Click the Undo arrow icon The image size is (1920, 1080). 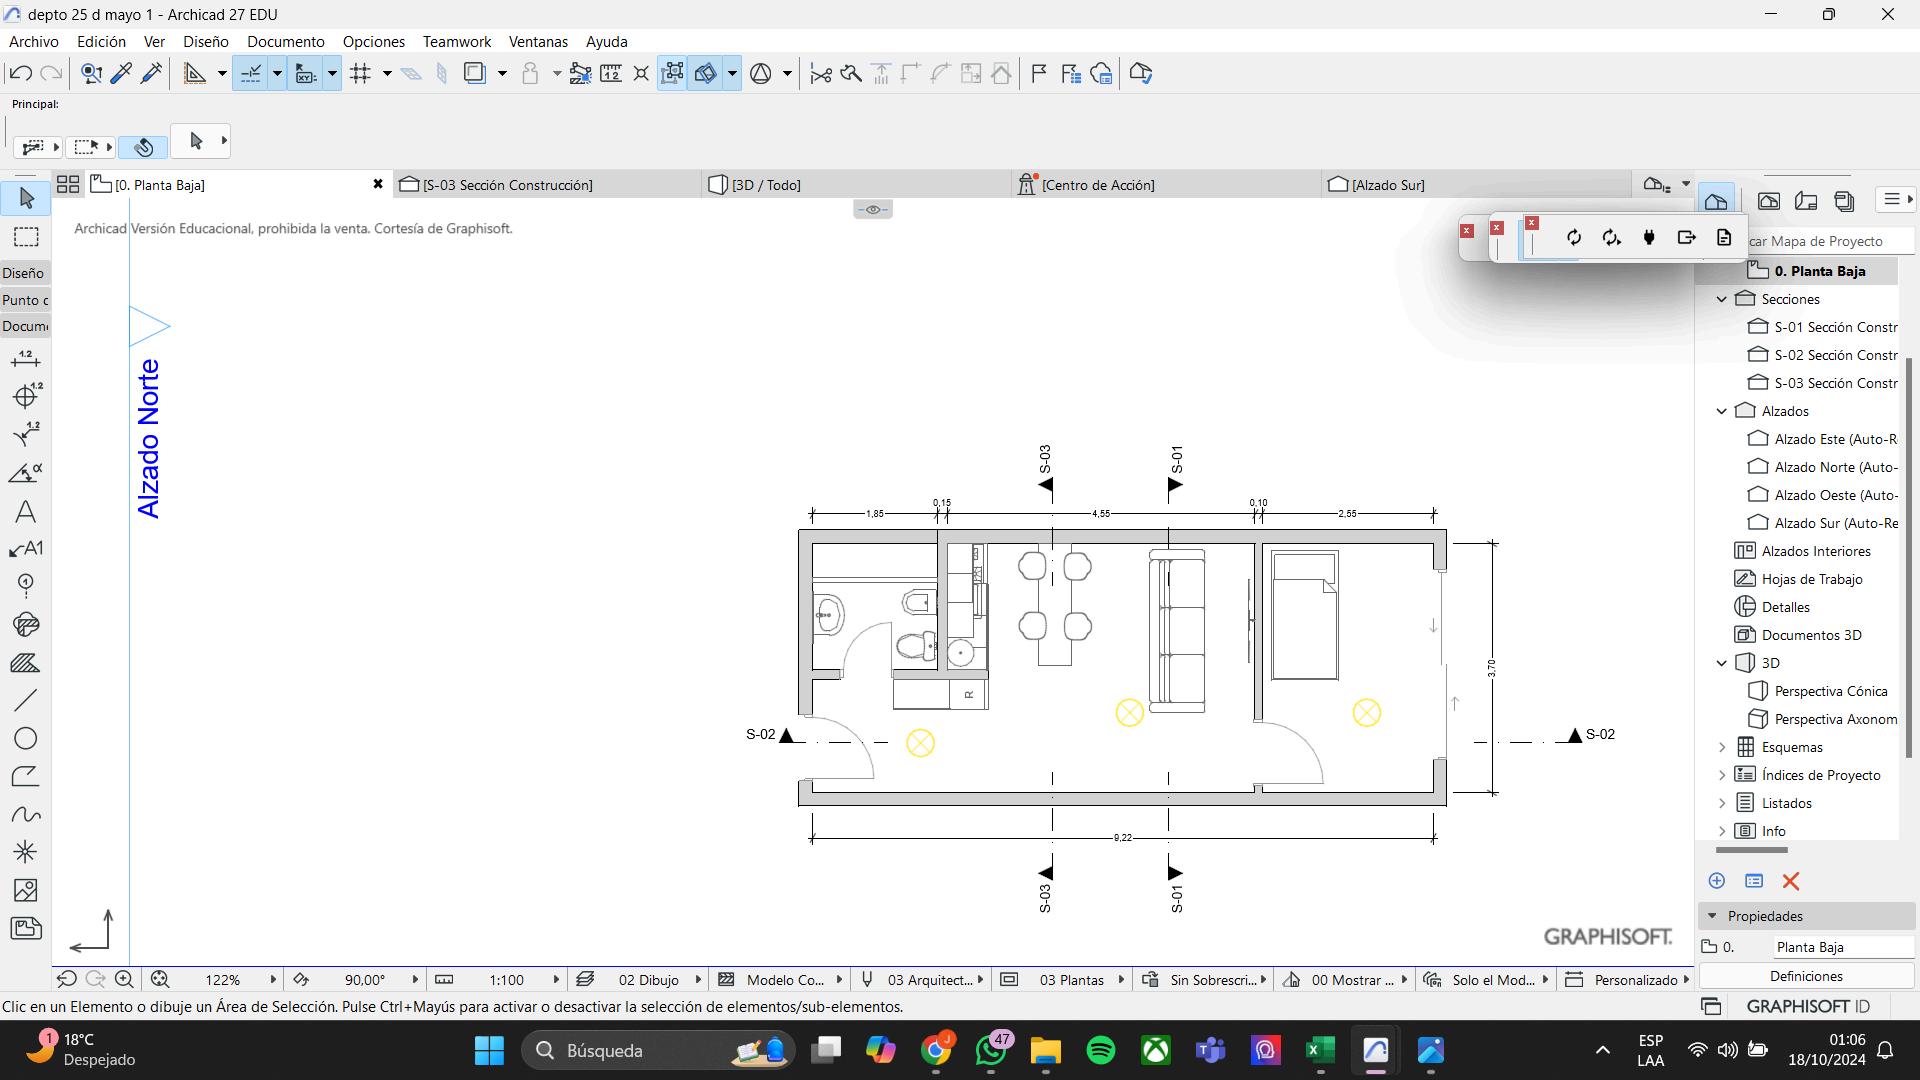tap(20, 73)
